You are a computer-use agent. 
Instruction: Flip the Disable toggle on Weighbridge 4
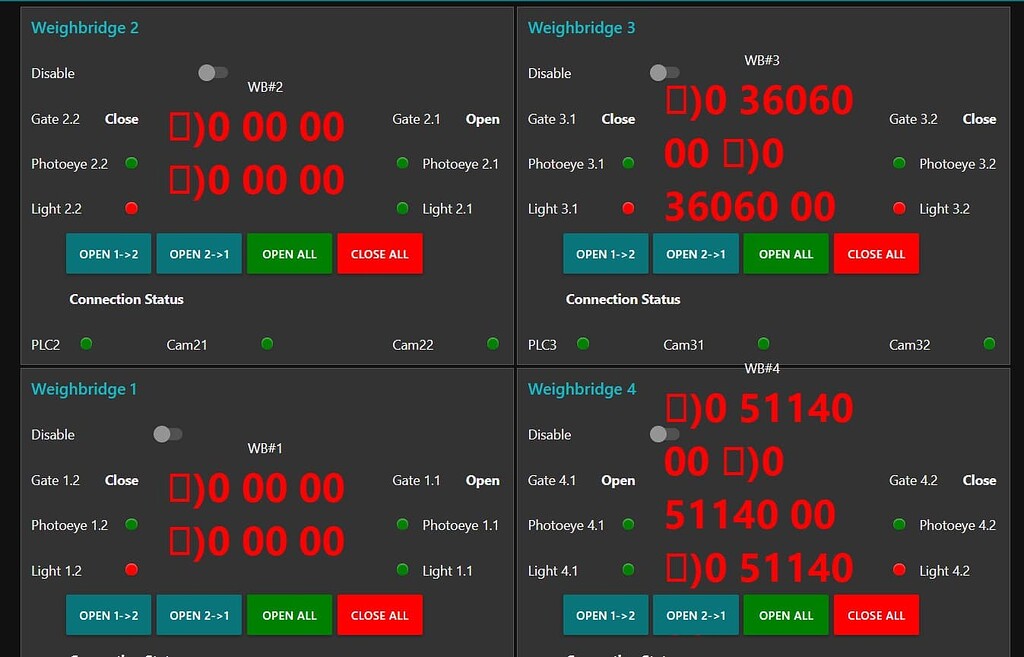[663, 433]
